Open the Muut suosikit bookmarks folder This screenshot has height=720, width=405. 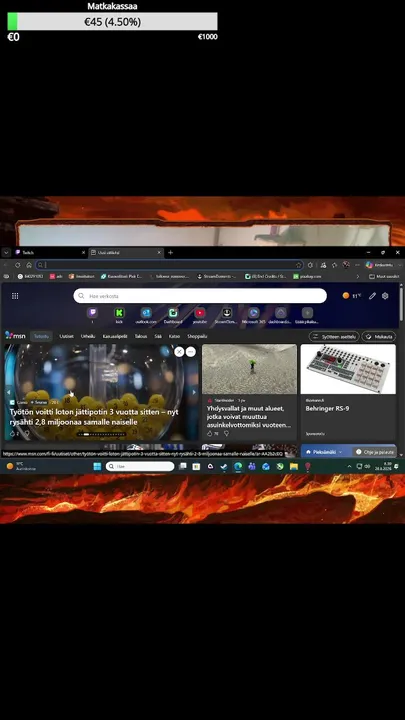pos(384,276)
